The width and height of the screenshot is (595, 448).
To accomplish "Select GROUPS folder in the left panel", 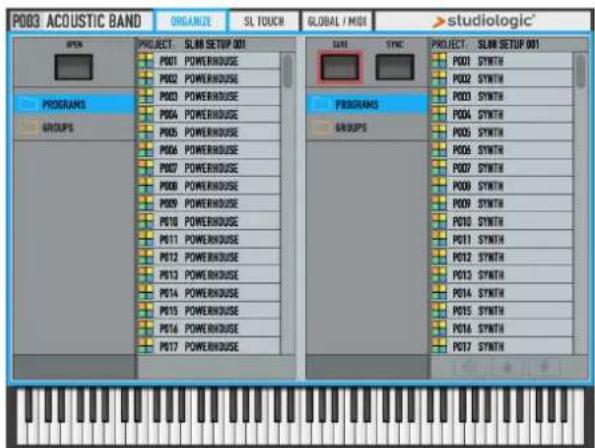I will click(x=74, y=128).
